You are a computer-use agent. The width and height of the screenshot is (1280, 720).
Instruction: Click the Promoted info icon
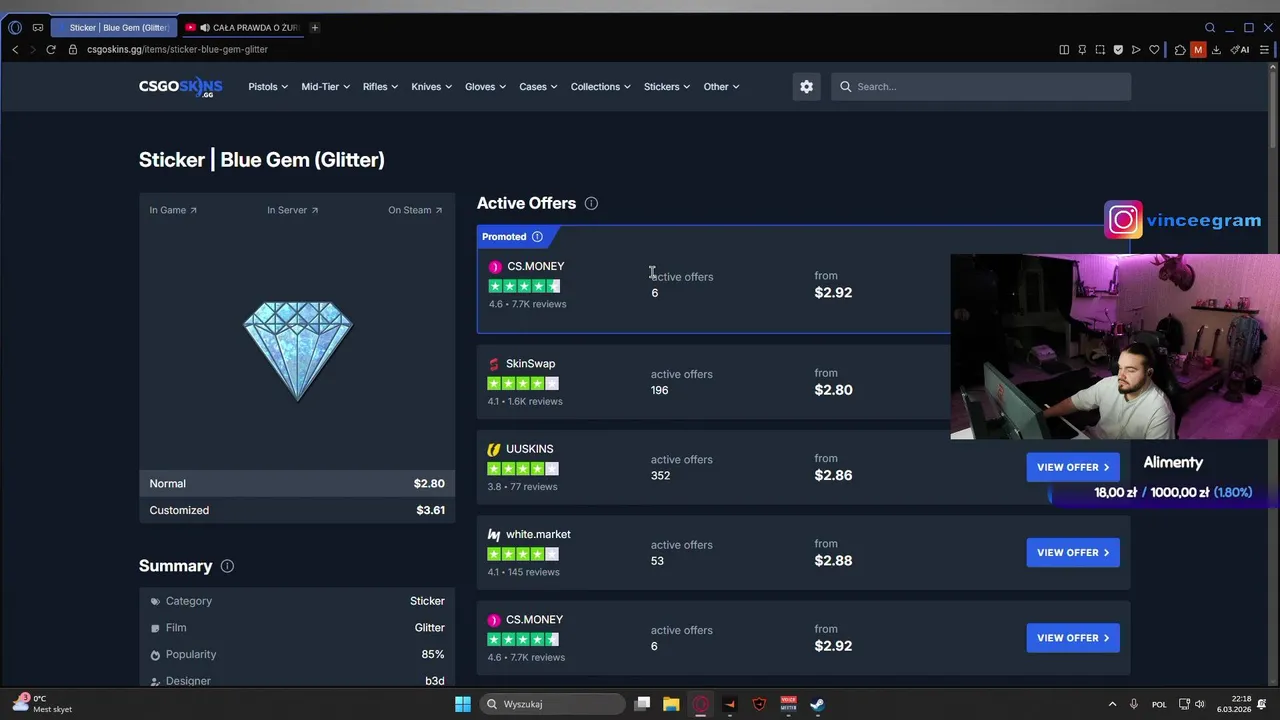pyautogui.click(x=537, y=237)
